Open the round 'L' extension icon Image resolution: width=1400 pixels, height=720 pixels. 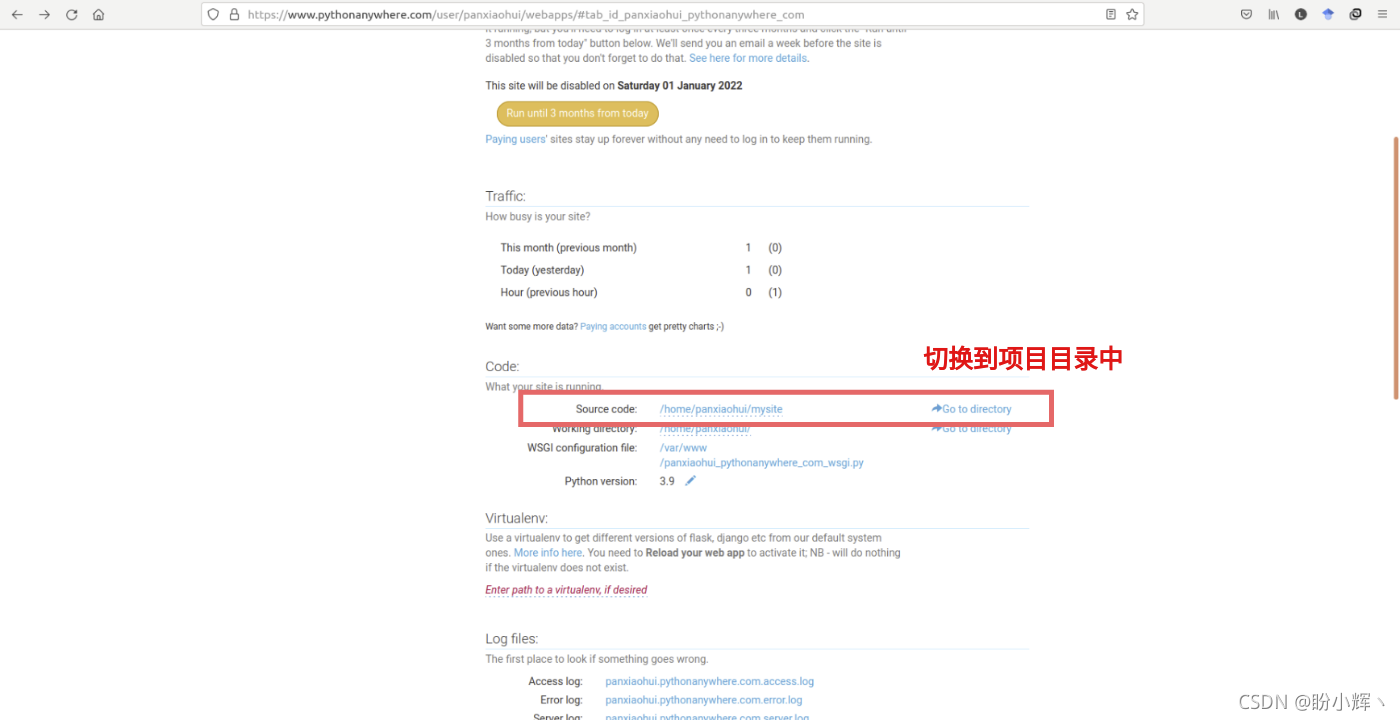click(1301, 15)
